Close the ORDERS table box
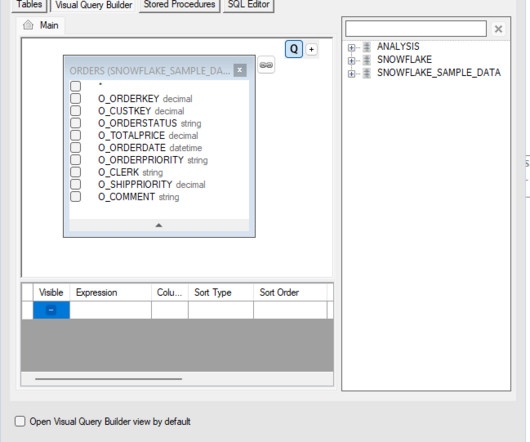 tap(240, 70)
